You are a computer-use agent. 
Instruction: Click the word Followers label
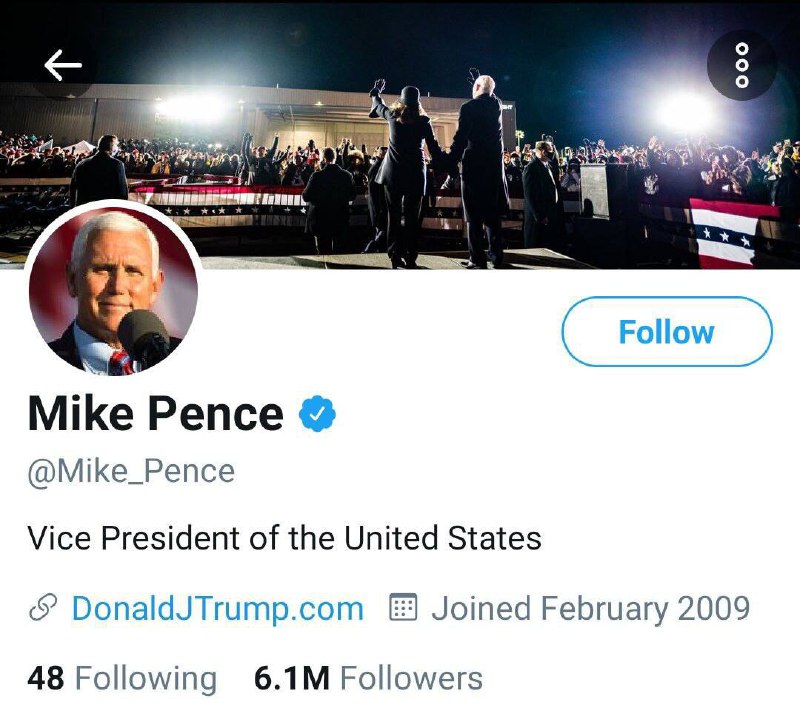411,679
